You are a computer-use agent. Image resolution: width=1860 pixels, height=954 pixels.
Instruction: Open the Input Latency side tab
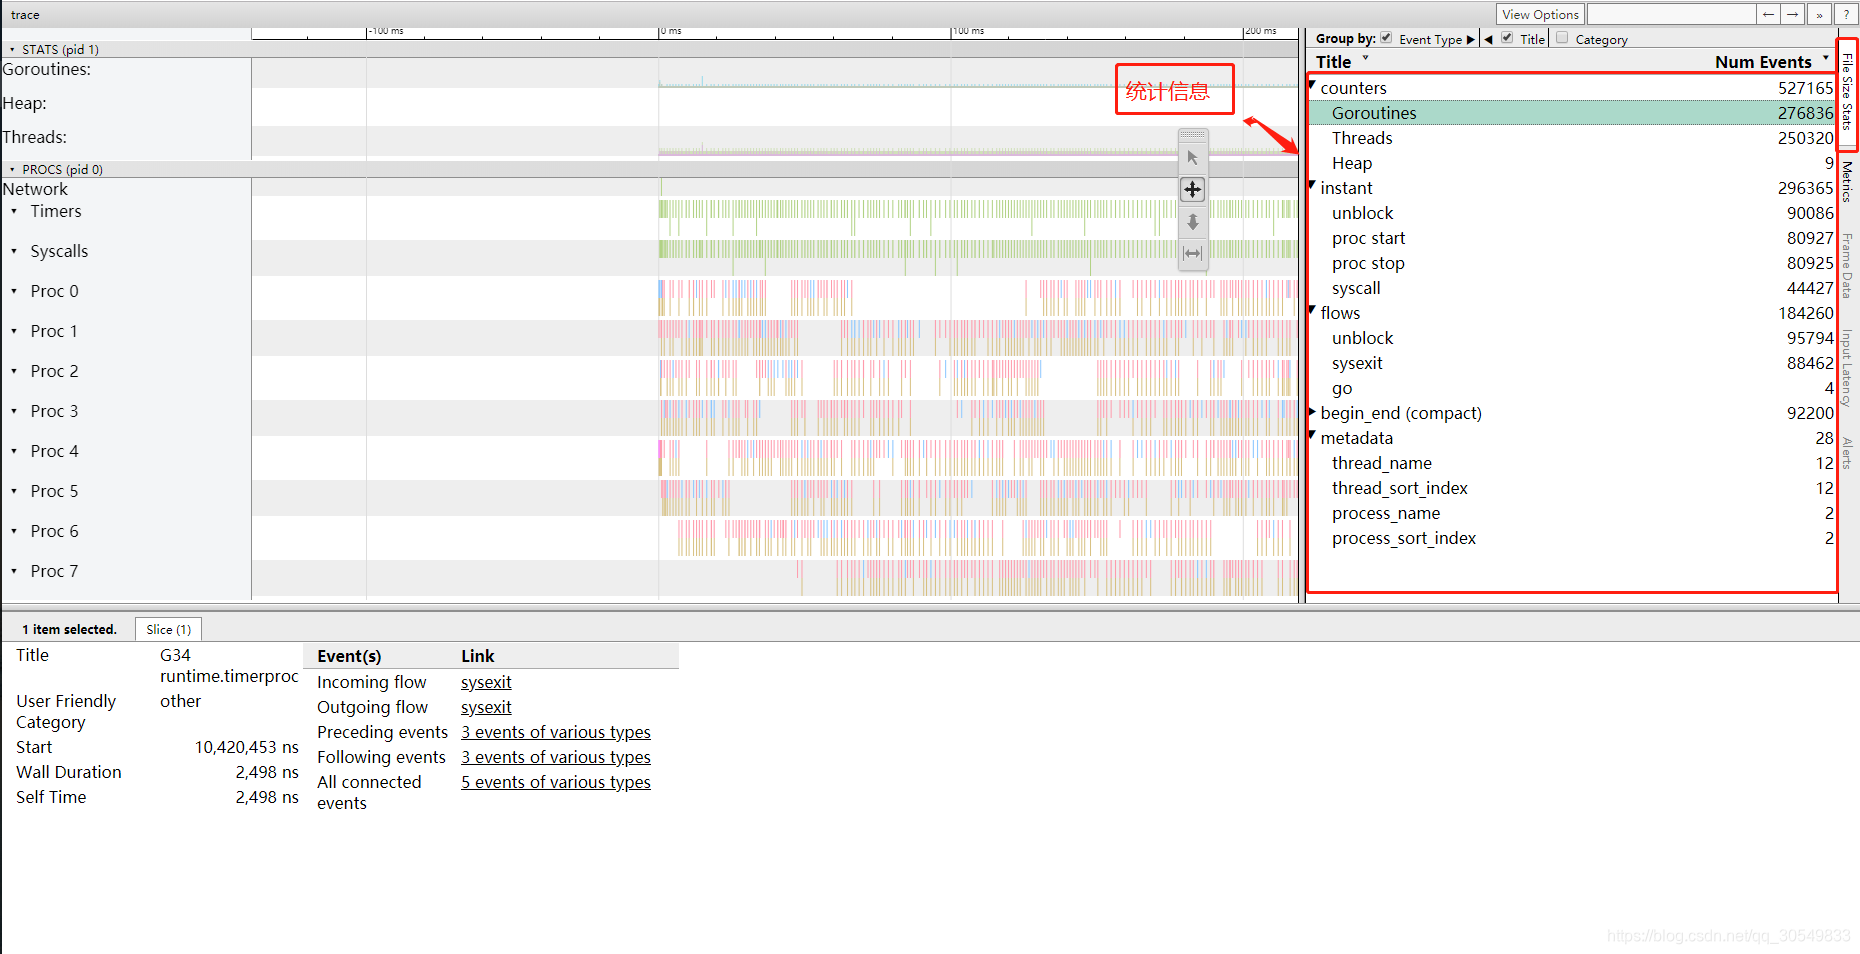click(x=1847, y=368)
